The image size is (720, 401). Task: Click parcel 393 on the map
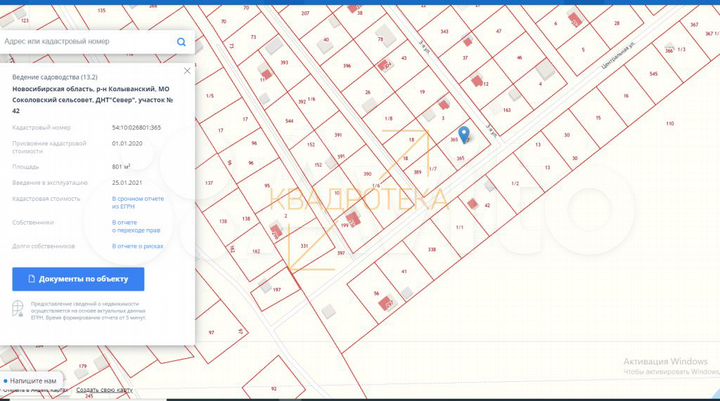pos(284,62)
